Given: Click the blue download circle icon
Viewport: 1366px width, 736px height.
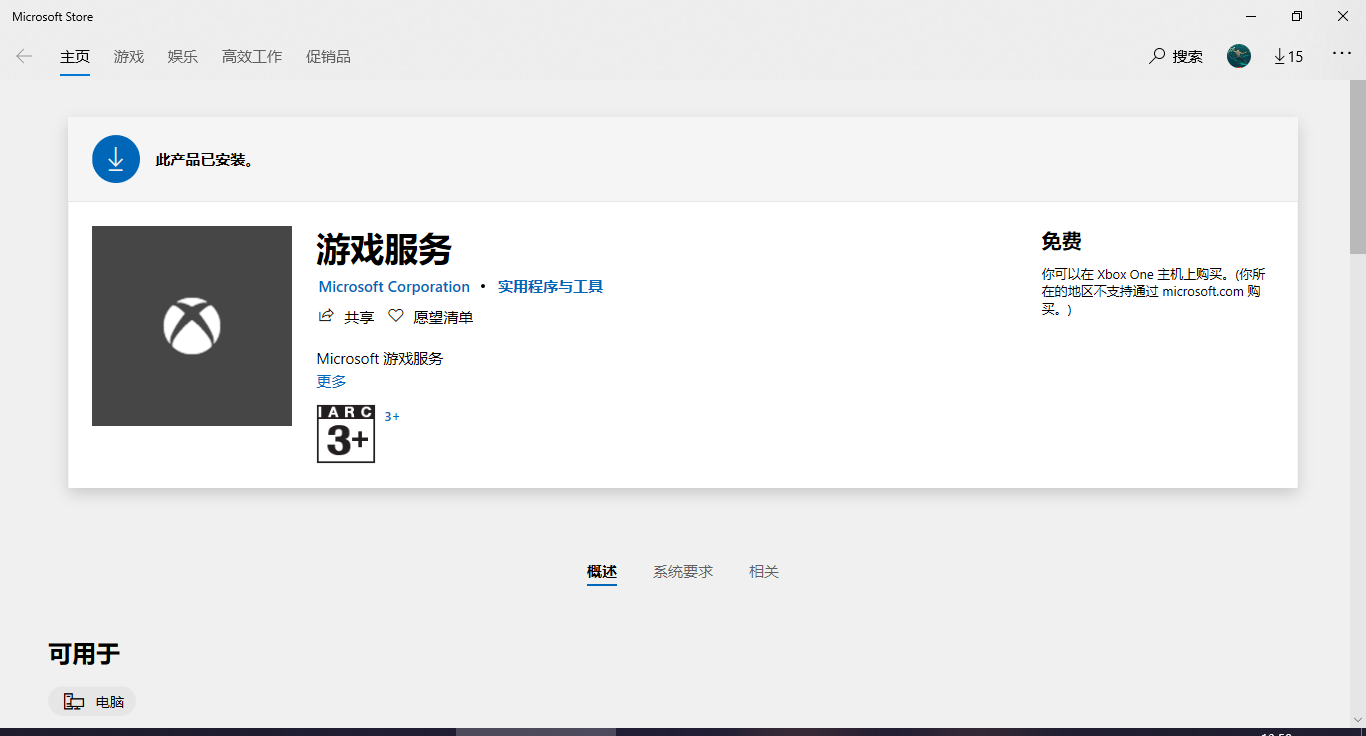Looking at the screenshot, I should tap(116, 159).
